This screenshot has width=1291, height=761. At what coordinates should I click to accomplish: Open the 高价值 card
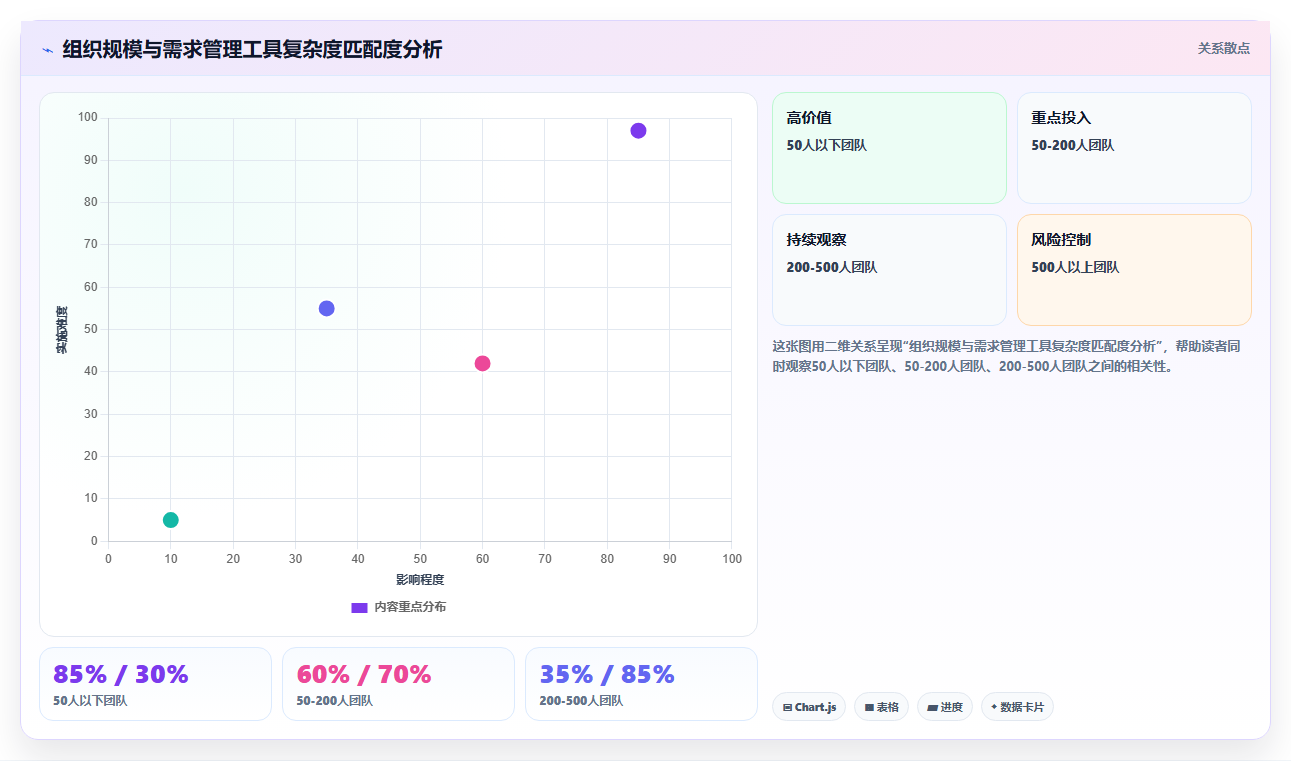tap(889, 148)
